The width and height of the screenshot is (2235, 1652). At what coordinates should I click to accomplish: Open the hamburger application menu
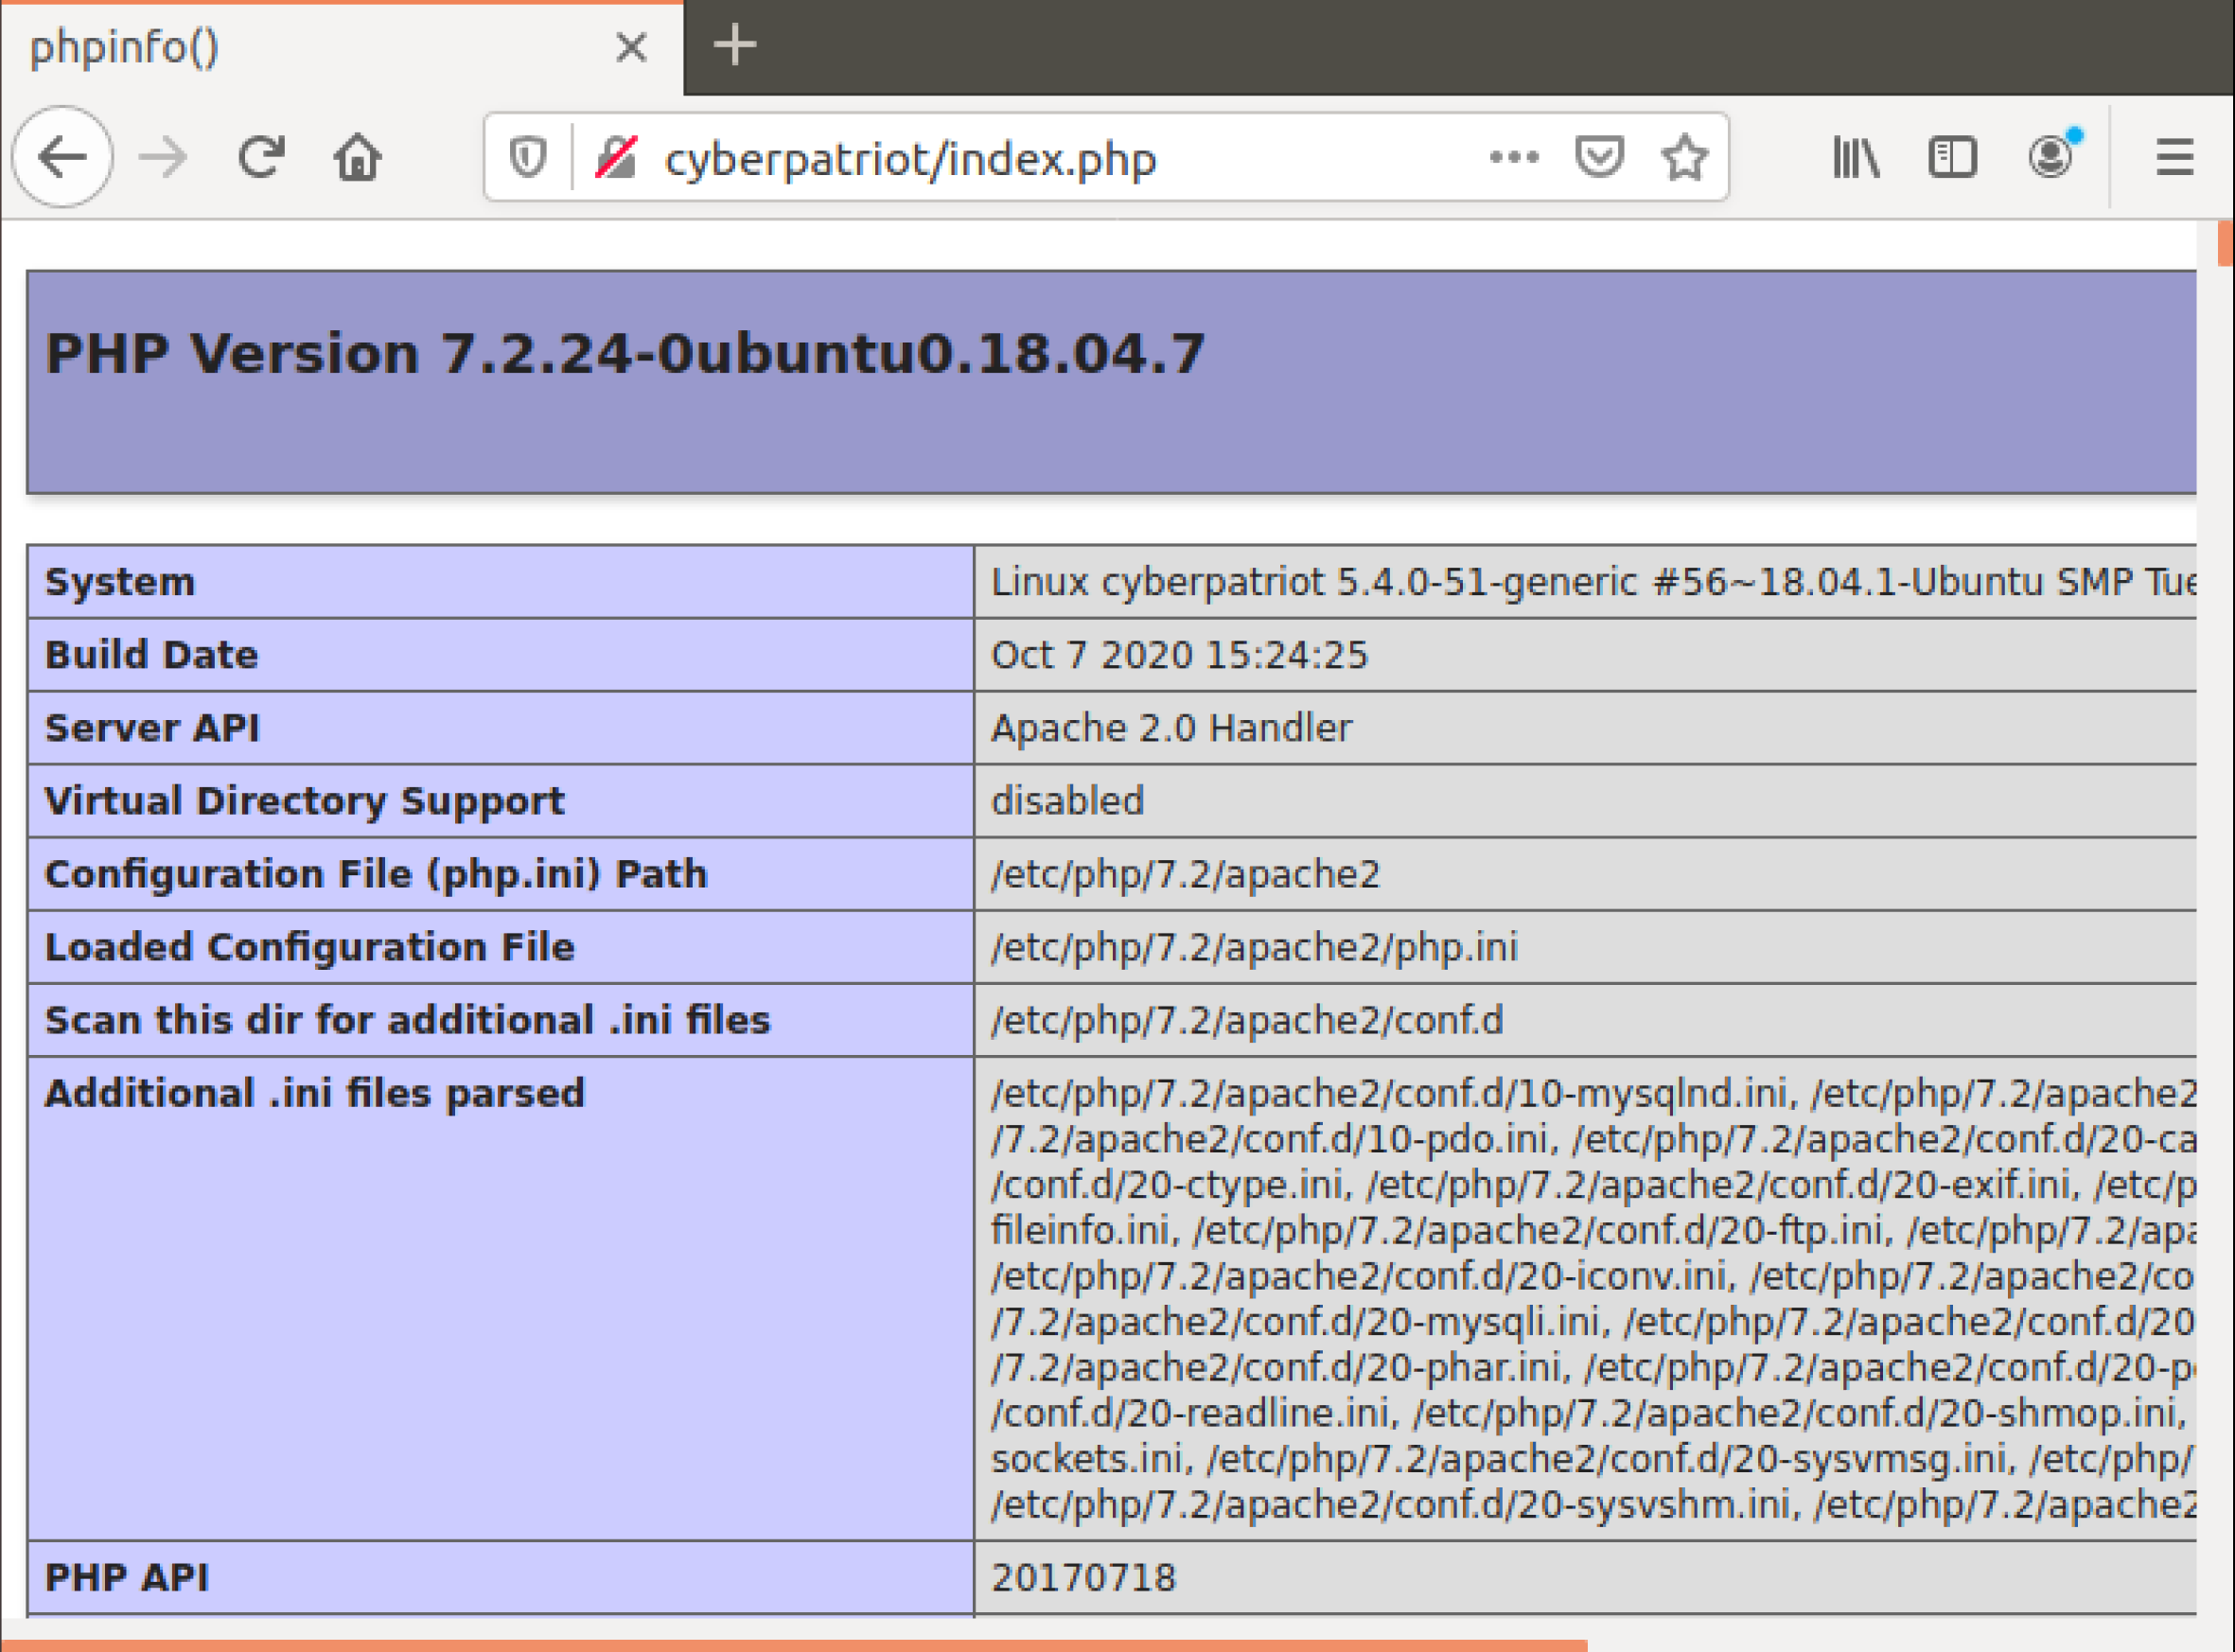tap(2174, 157)
